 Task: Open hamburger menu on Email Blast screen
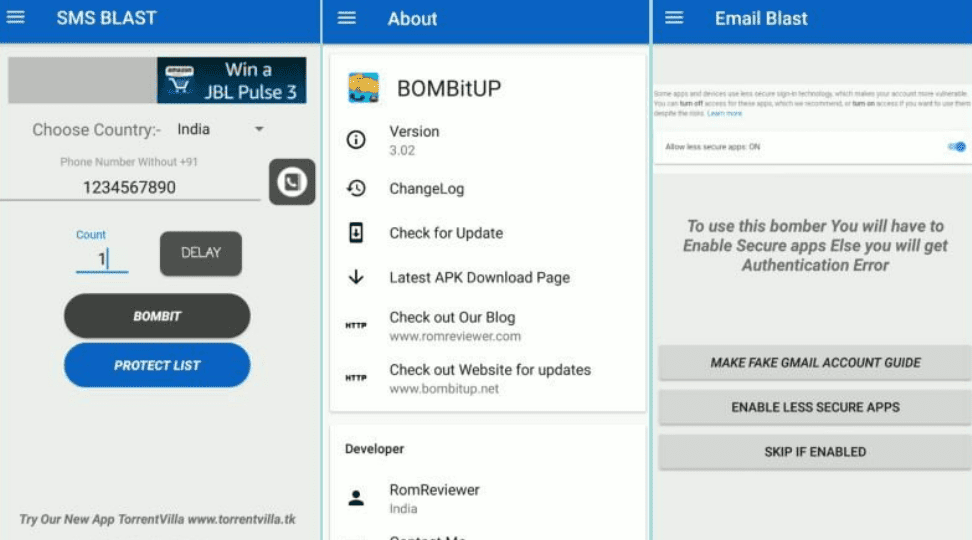[674, 18]
